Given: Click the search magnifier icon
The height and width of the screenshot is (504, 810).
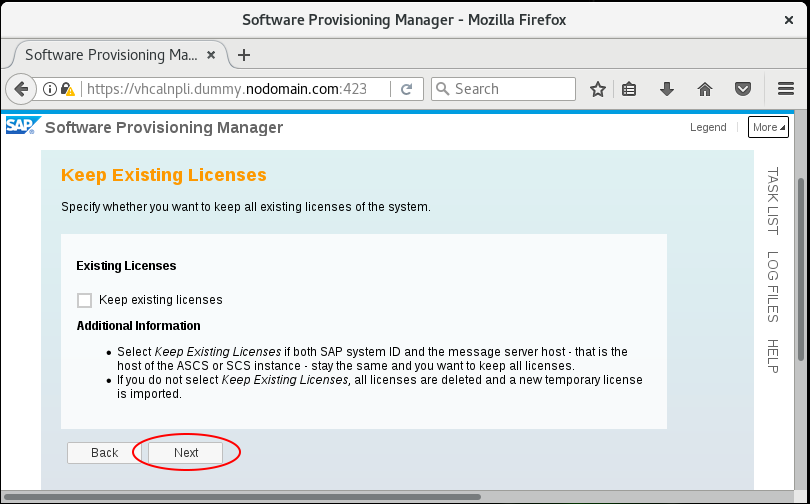Looking at the screenshot, I should [x=443, y=89].
